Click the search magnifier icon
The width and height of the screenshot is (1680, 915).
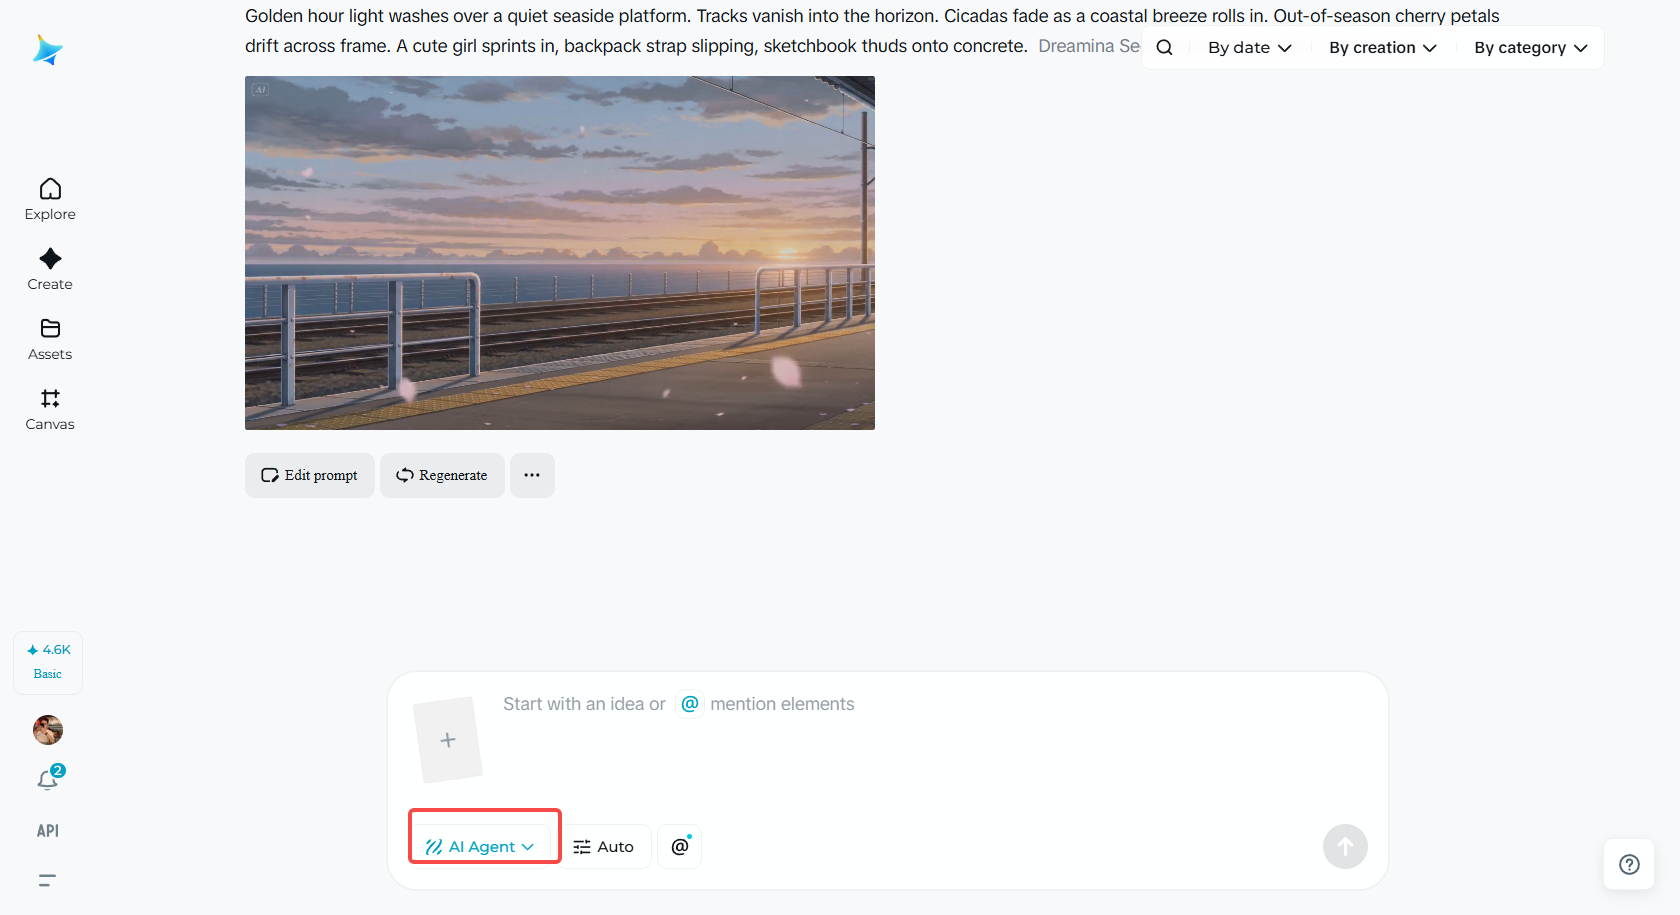click(1165, 48)
